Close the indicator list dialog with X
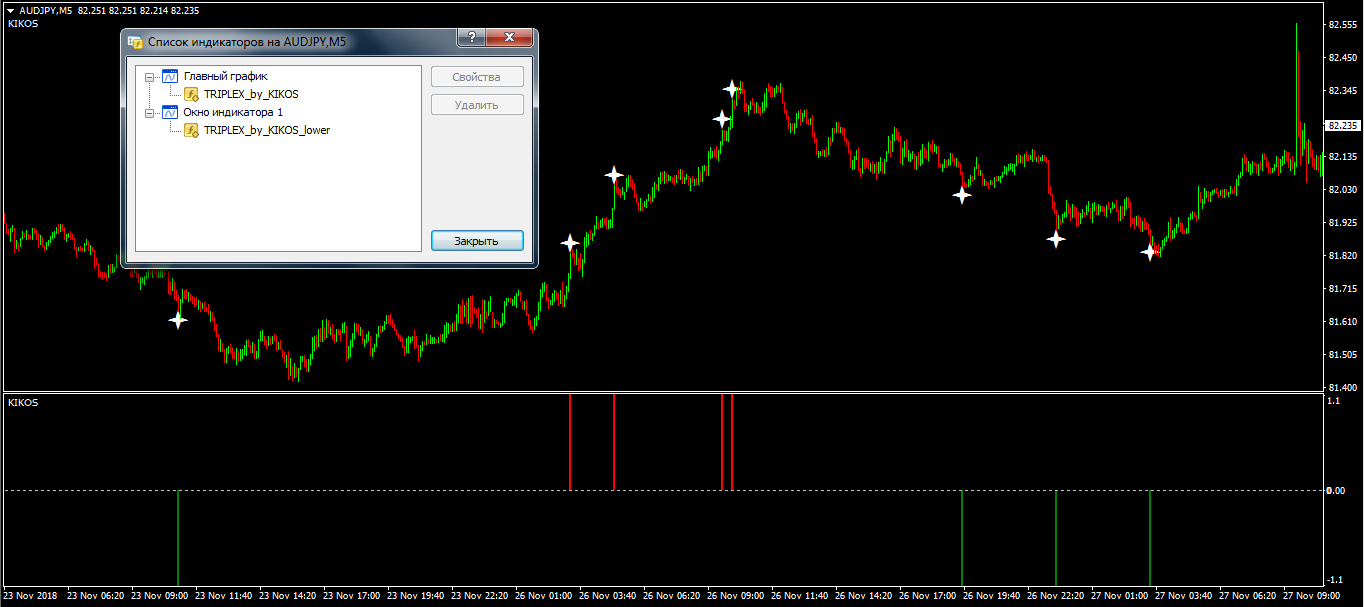 pyautogui.click(x=510, y=38)
